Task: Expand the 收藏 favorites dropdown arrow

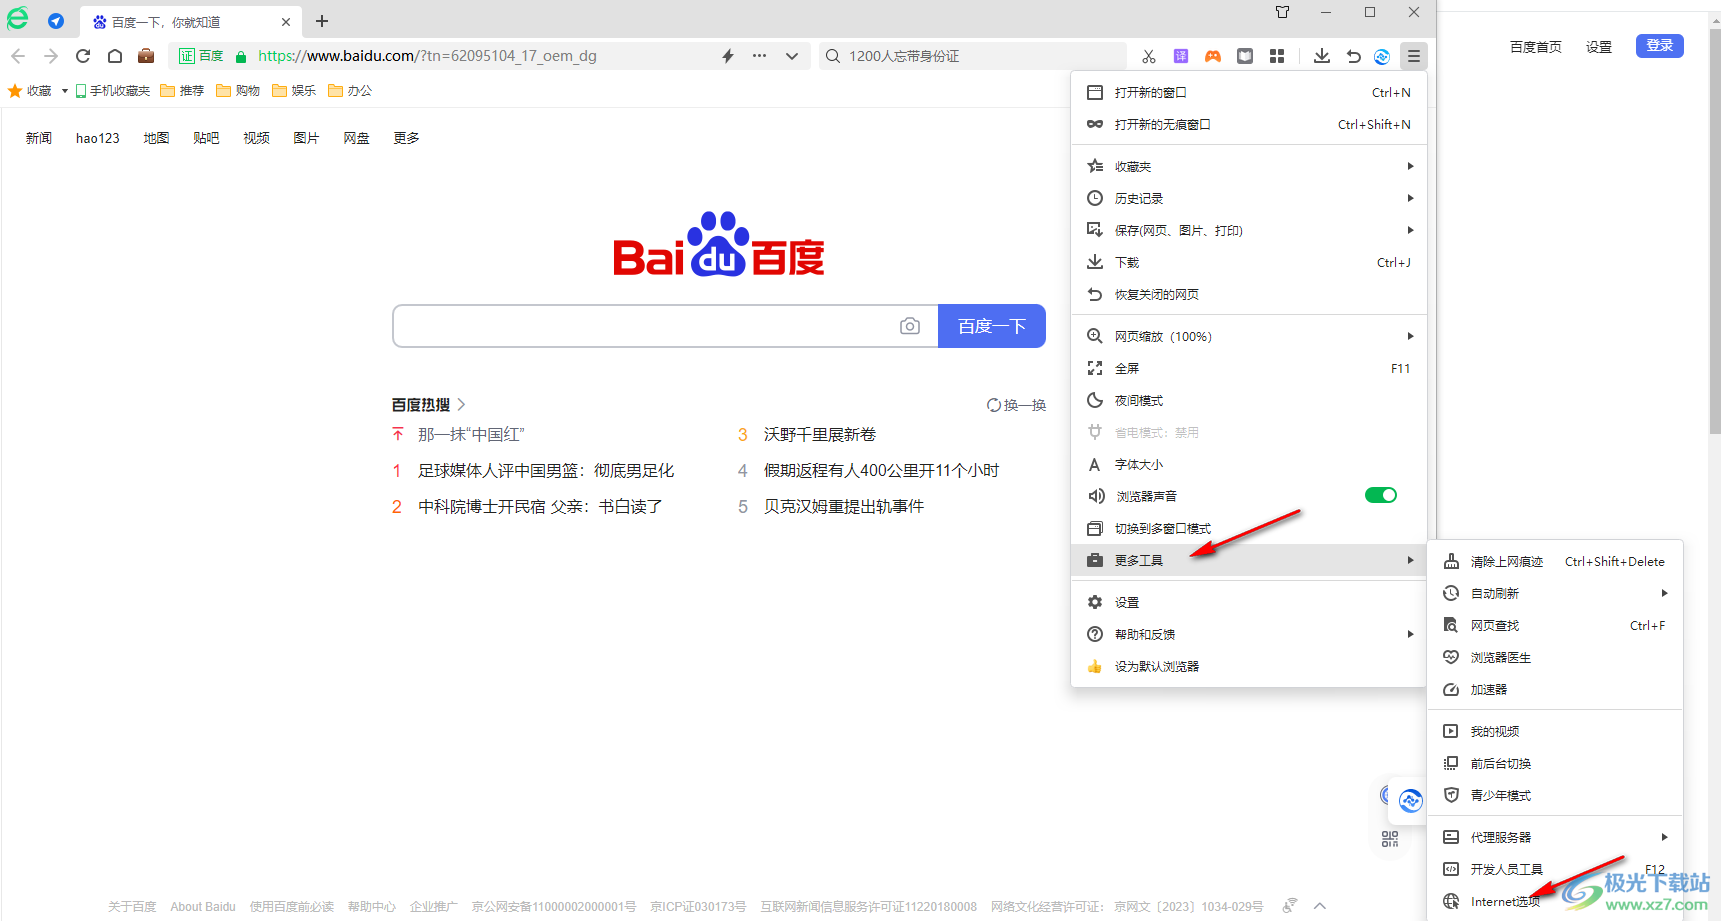Action: coord(65,91)
